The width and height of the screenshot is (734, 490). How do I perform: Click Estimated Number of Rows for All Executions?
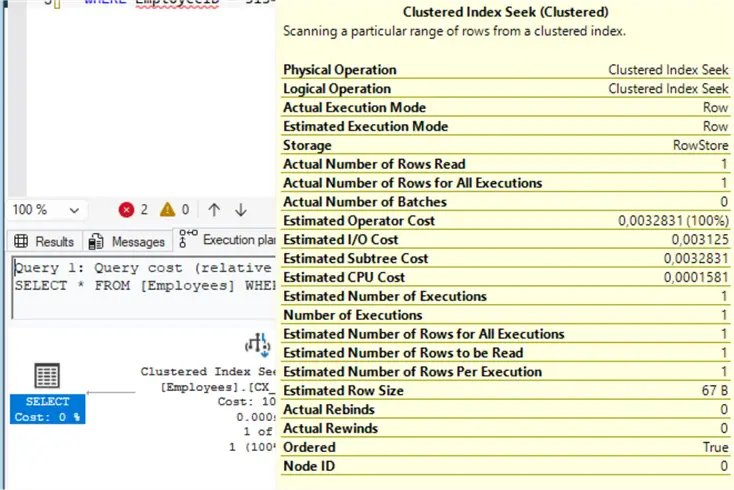coord(506,334)
